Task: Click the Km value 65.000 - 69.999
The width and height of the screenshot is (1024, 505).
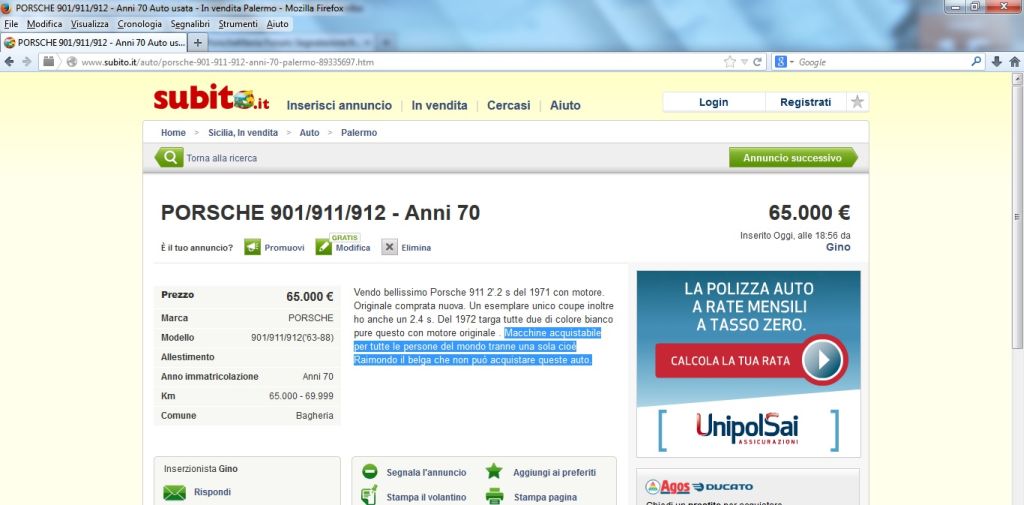Action: point(301,396)
